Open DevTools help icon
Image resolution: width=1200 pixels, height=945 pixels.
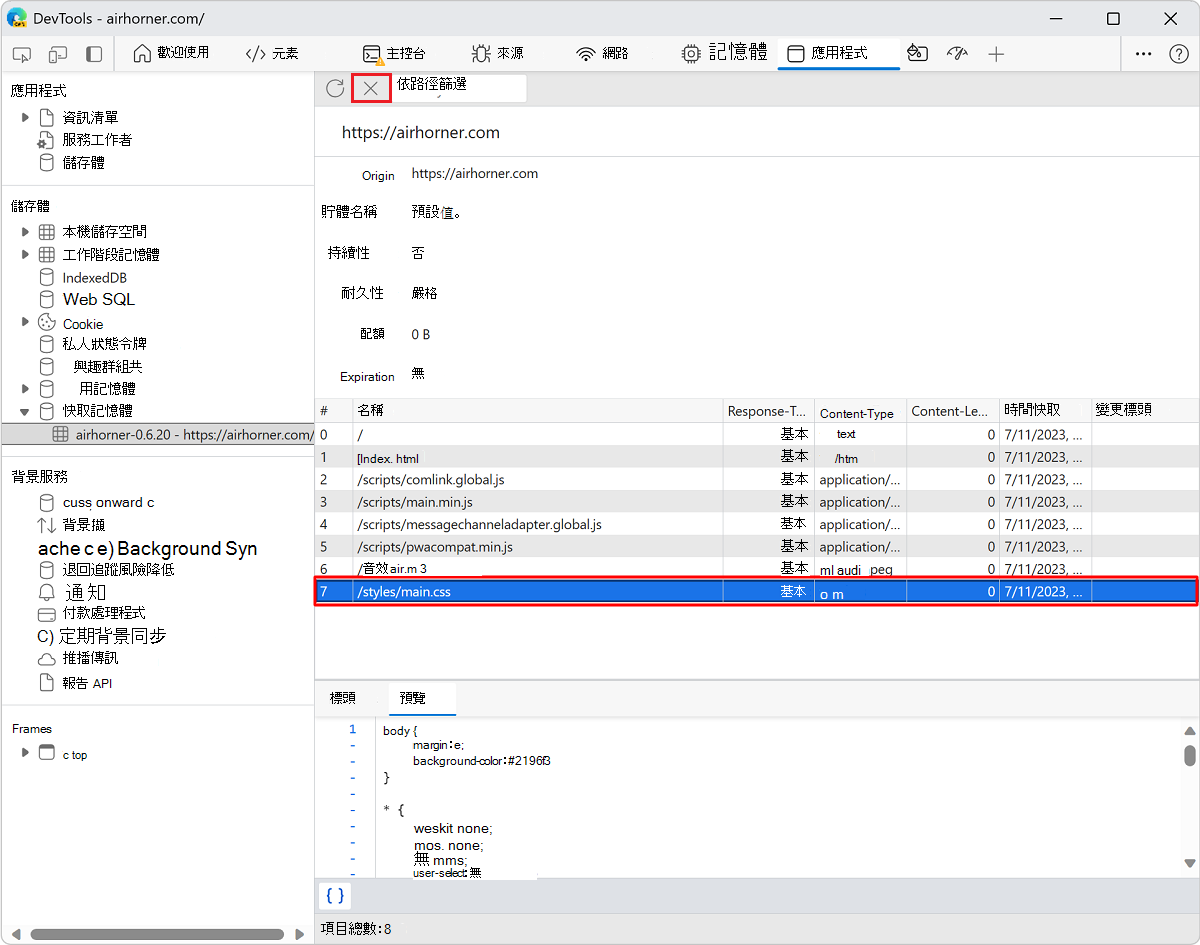point(1178,54)
